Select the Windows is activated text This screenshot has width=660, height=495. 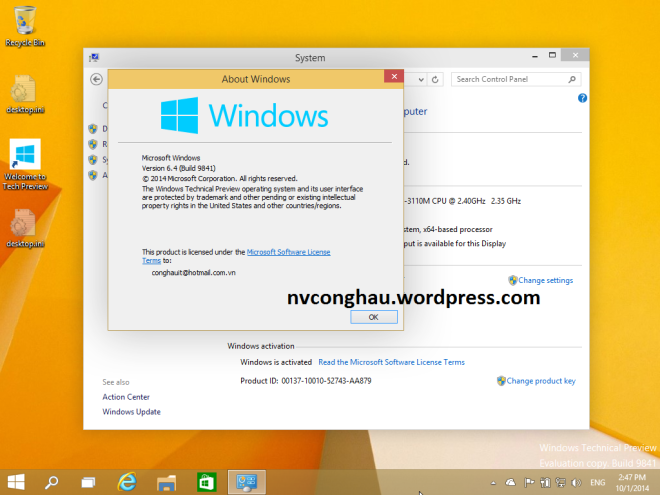click(x=276, y=362)
